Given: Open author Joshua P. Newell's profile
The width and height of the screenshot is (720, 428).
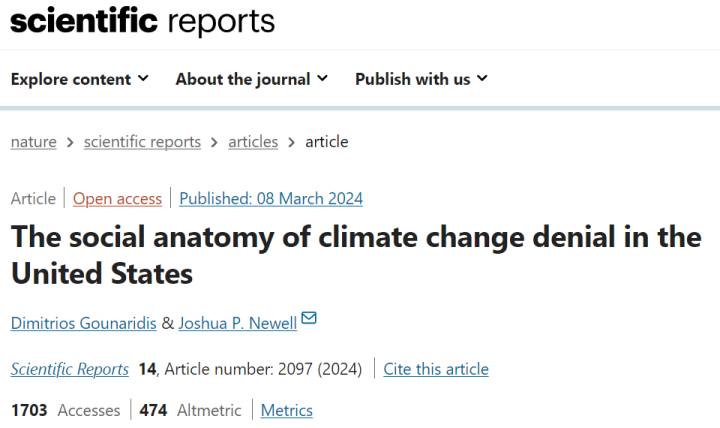Looking at the screenshot, I should pos(236,321).
